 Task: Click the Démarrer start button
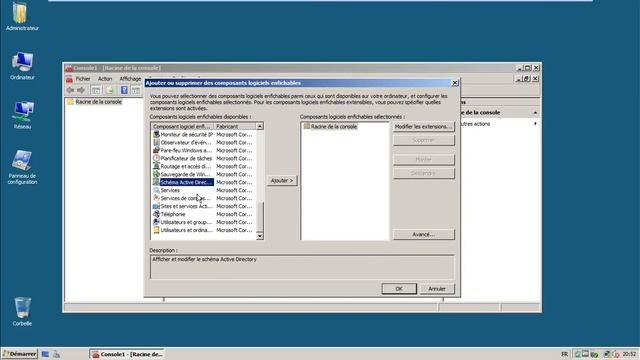click(x=20, y=354)
